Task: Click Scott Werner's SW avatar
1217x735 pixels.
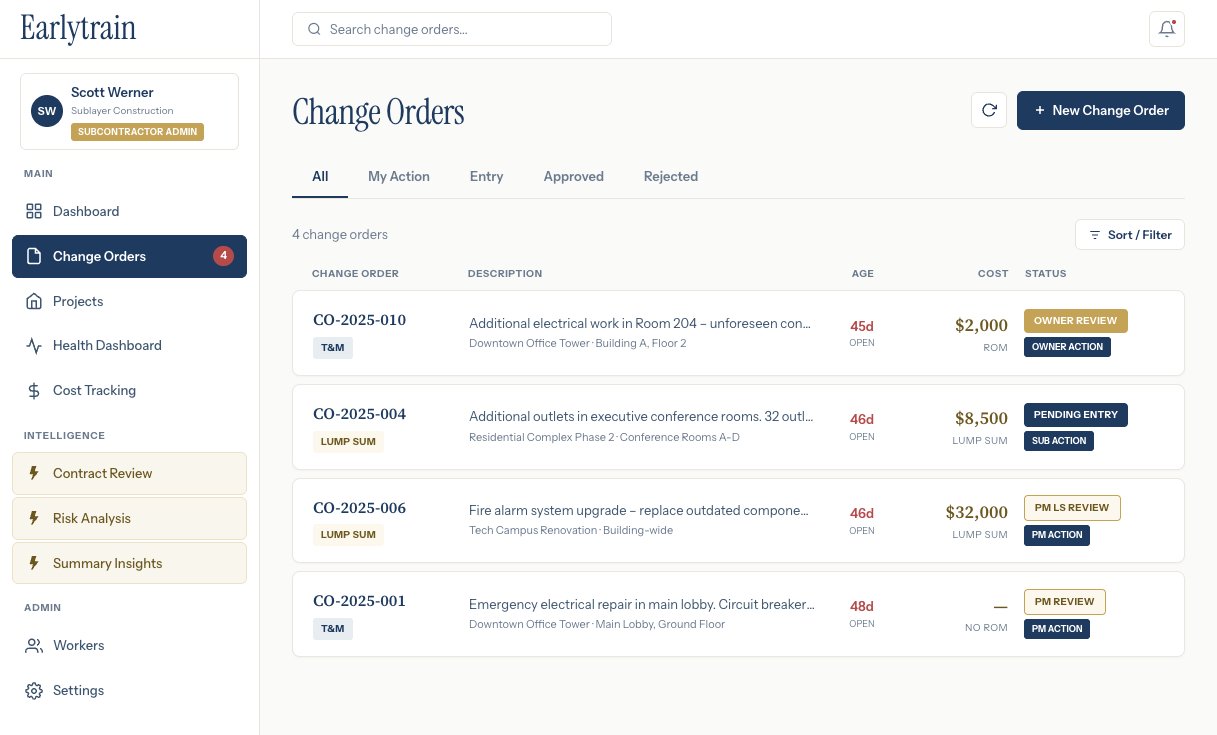Action: (46, 111)
